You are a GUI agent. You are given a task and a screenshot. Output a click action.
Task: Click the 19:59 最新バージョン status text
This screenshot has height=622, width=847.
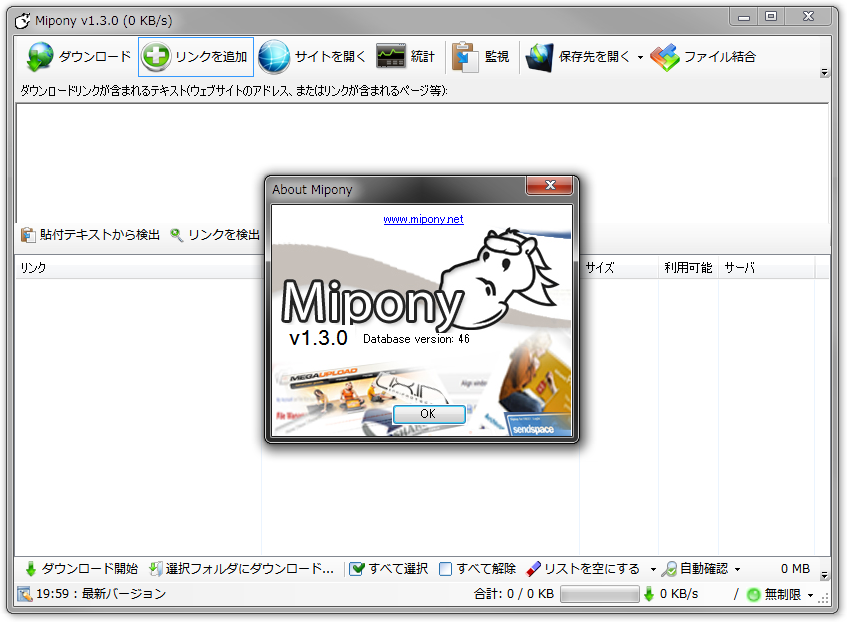(x=101, y=594)
